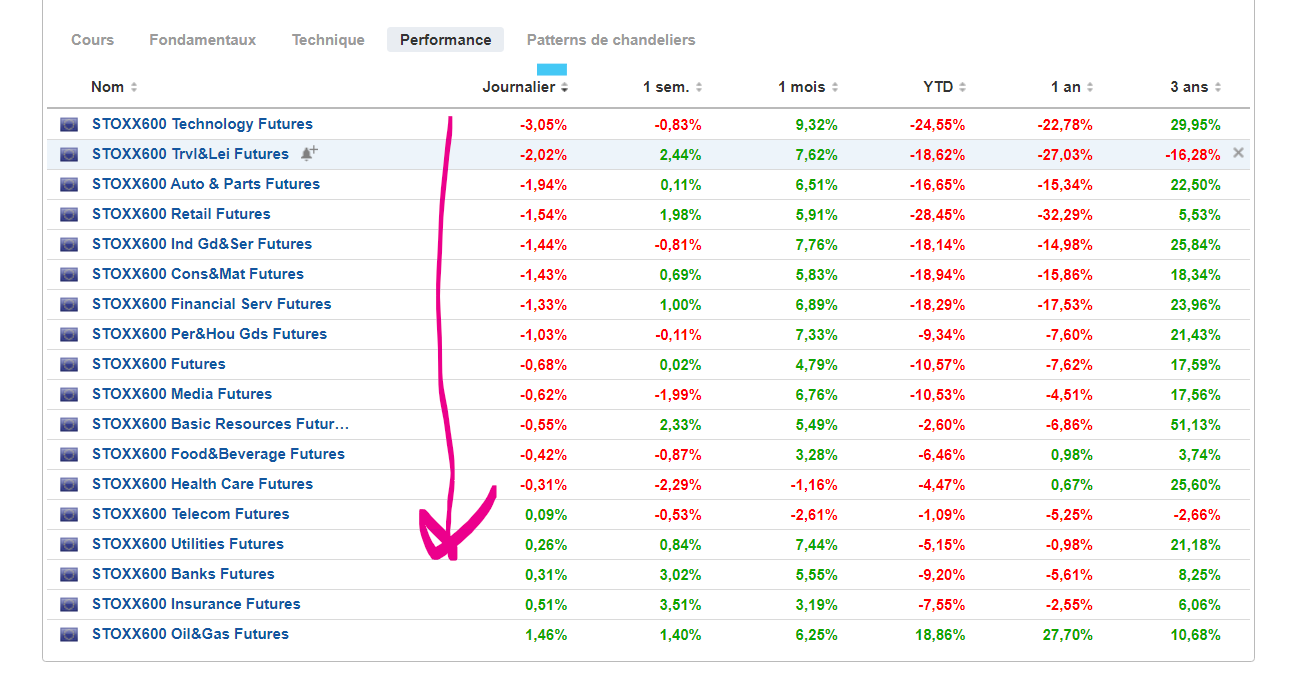Click Health Care 1 mois value -1,16%
This screenshot has width=1315, height=687.
click(x=814, y=485)
